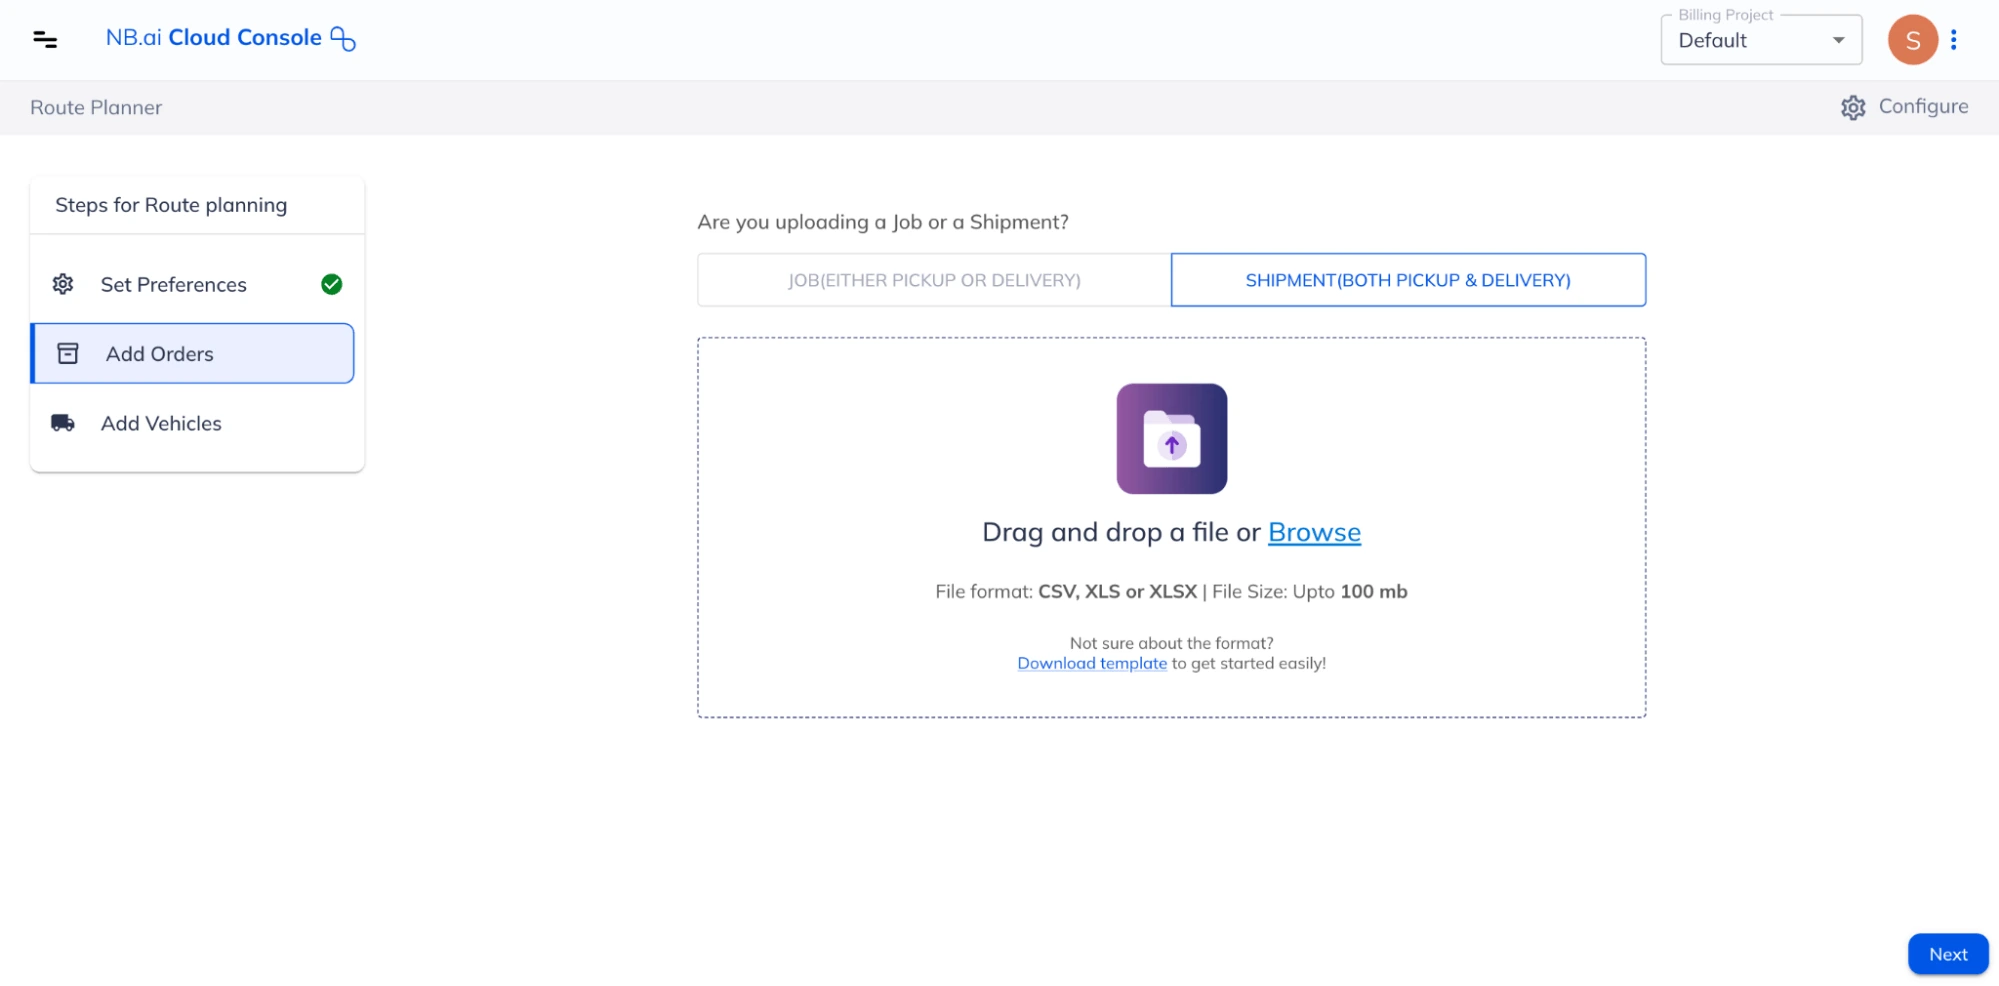Image resolution: width=1999 pixels, height=986 pixels.
Task: Open the Set Preferences step
Action: tap(173, 284)
